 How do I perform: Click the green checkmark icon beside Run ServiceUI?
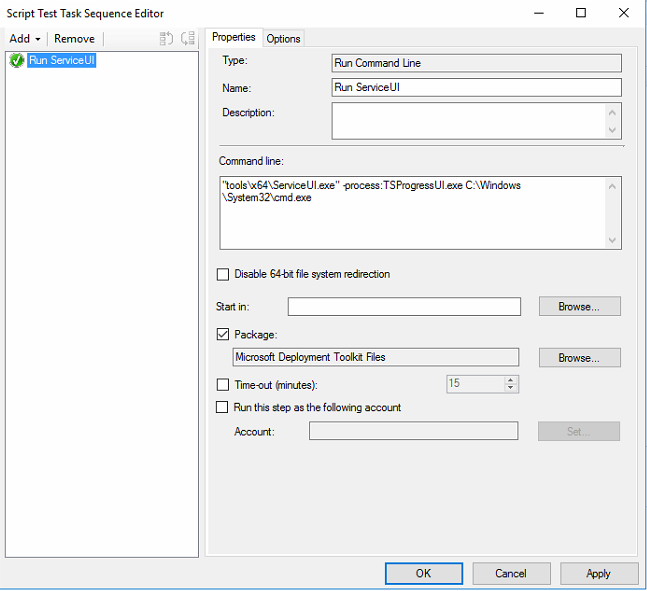coord(16,61)
